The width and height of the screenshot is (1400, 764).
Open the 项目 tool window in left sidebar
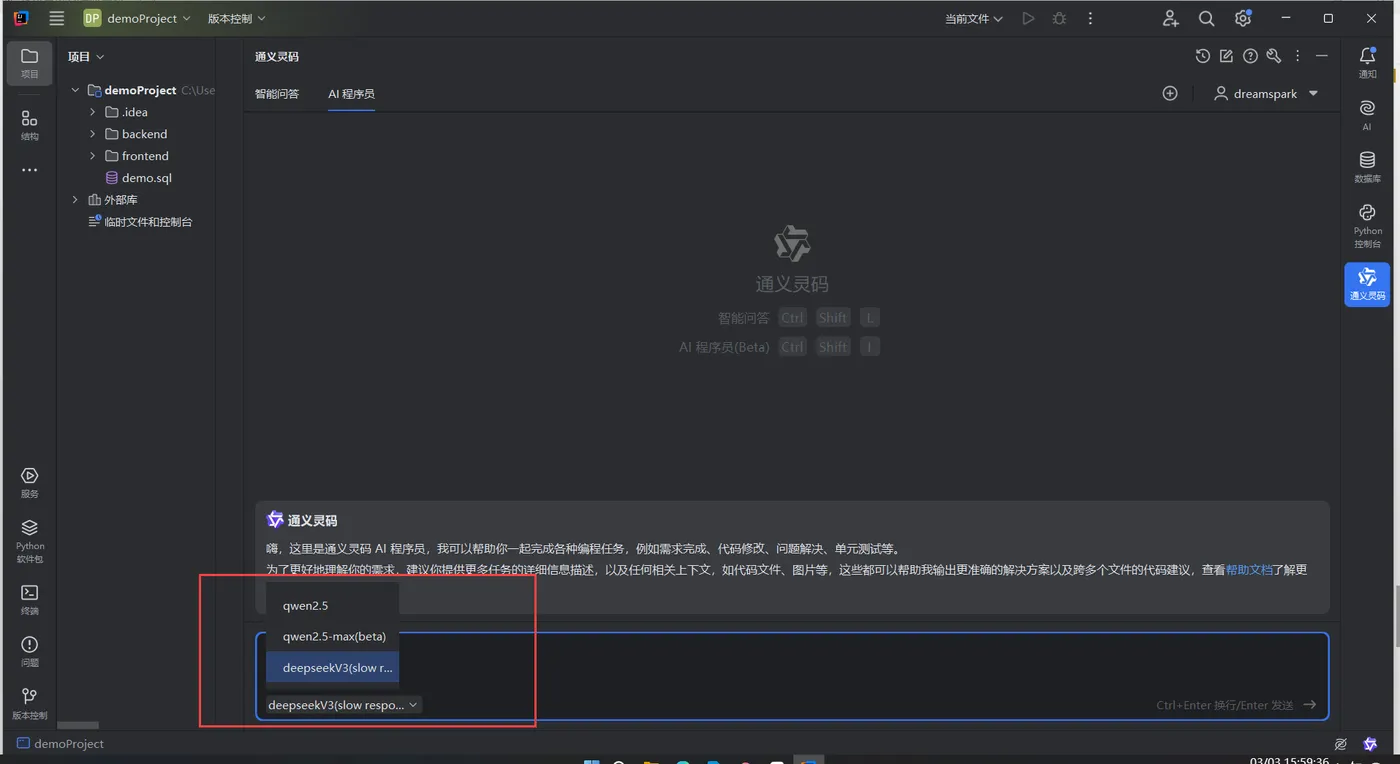(30, 63)
